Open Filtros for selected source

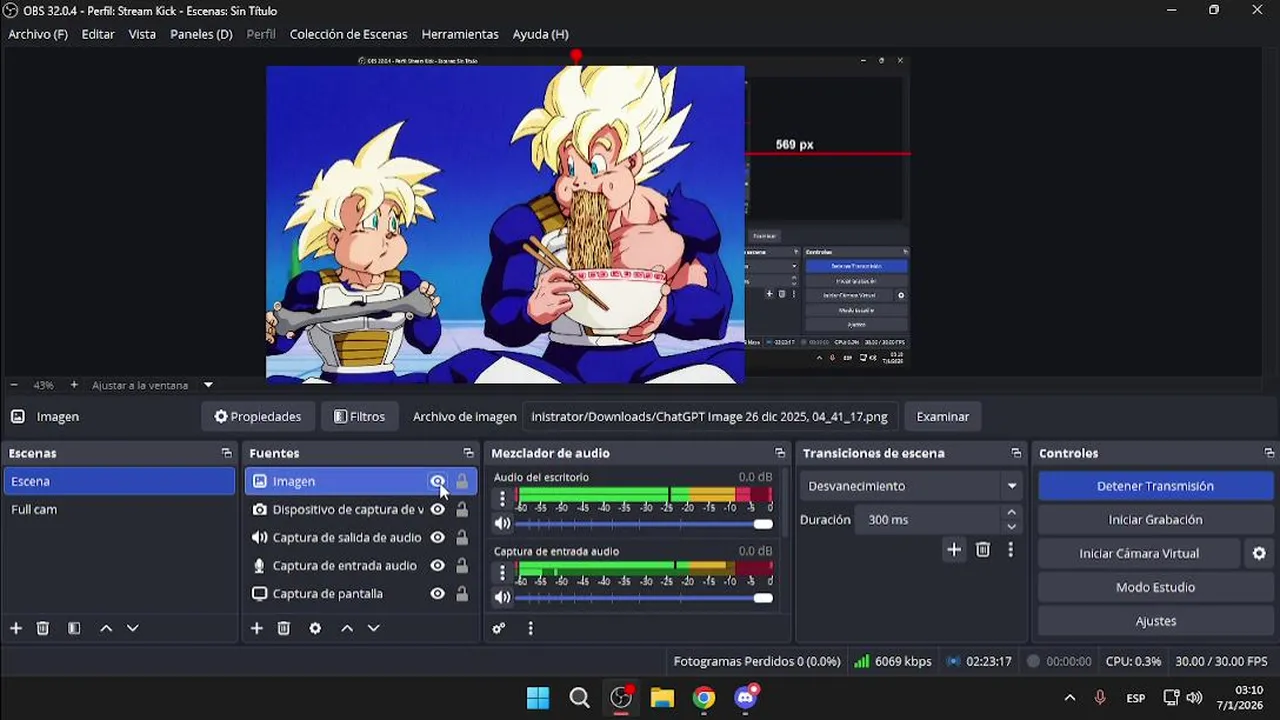click(x=359, y=416)
